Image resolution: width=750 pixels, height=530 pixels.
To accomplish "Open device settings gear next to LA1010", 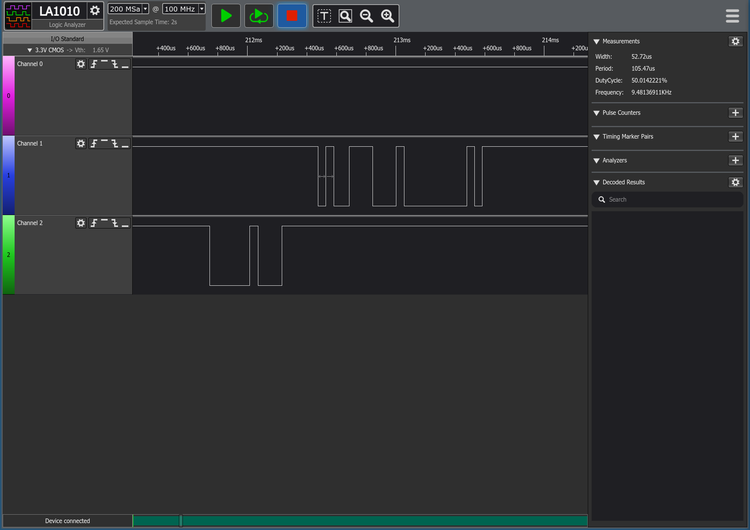I will (95, 11).
